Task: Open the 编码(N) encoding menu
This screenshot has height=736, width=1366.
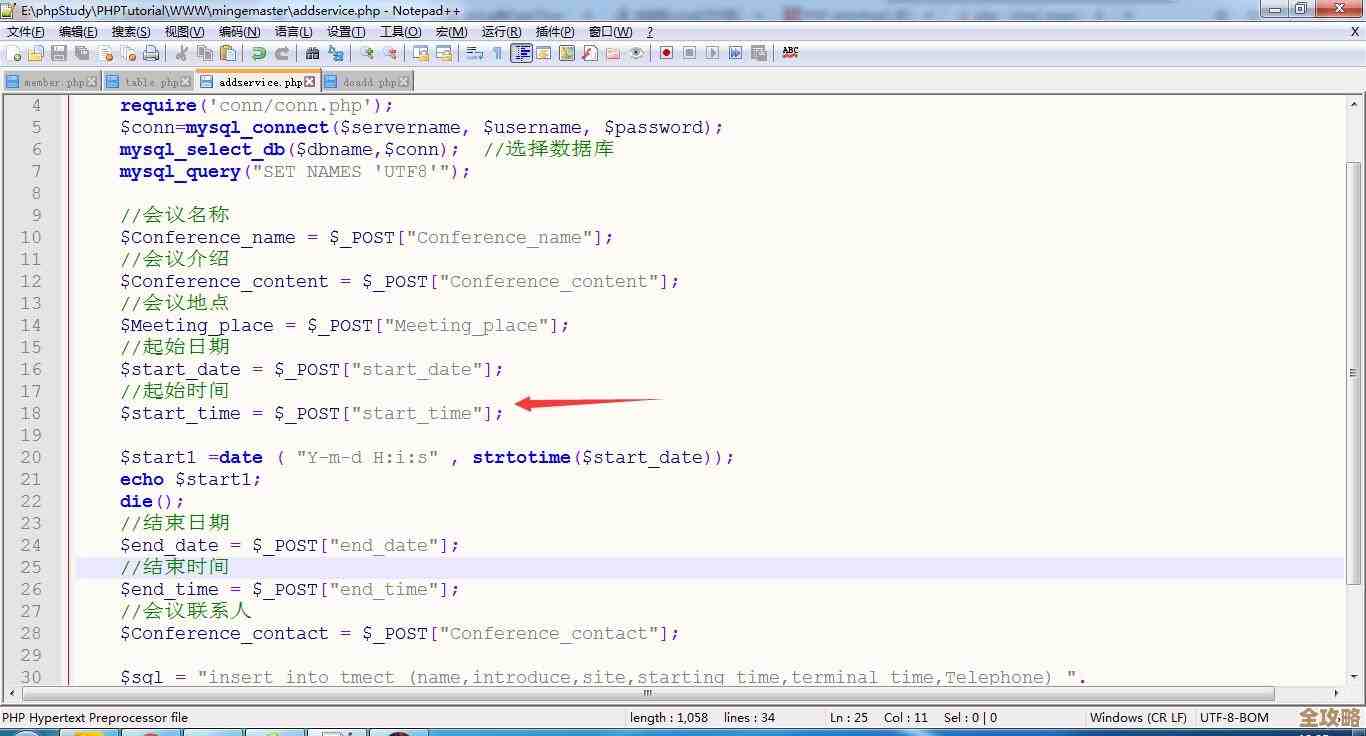Action: (x=239, y=32)
